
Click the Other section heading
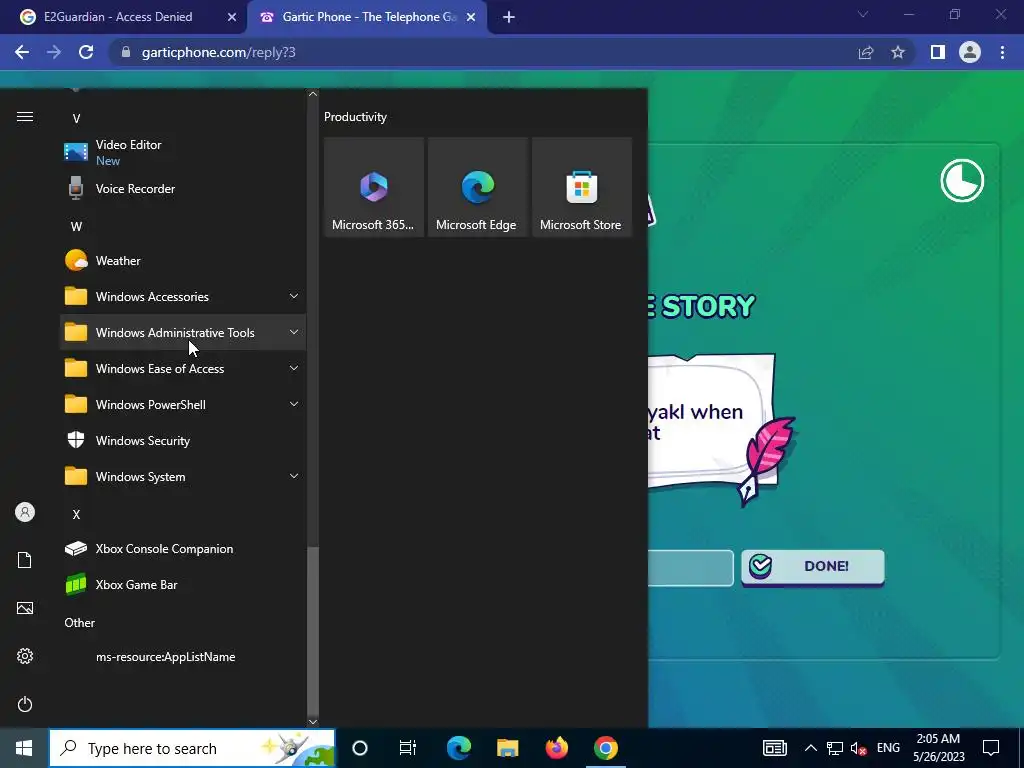tap(80, 622)
